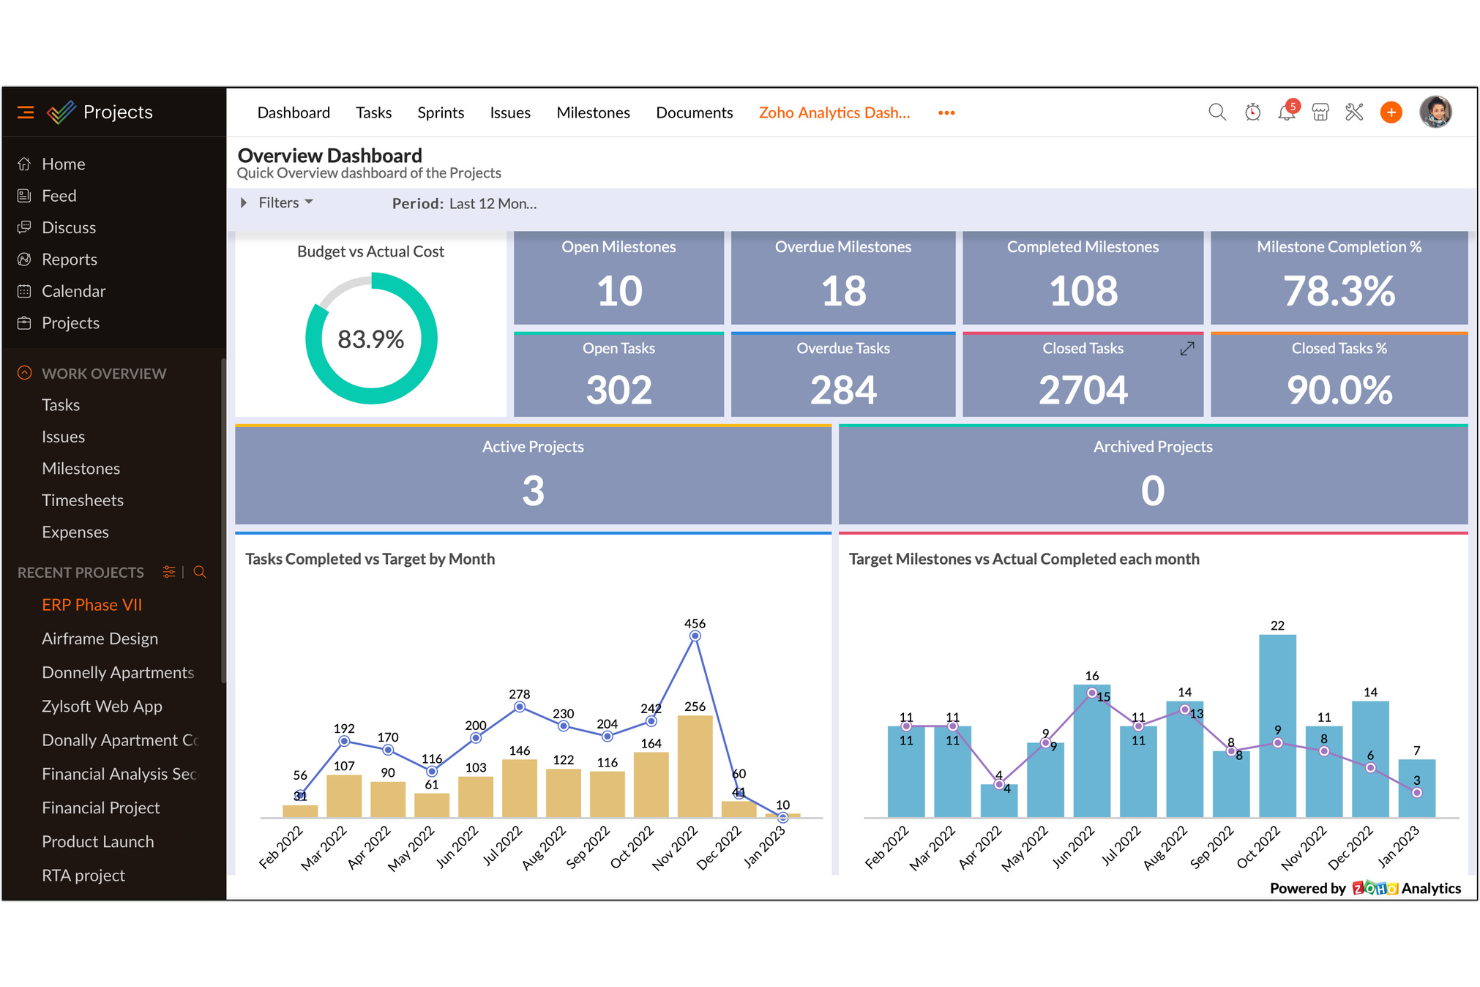Open the search icon in top bar
This screenshot has height=987, width=1480.
[1217, 112]
